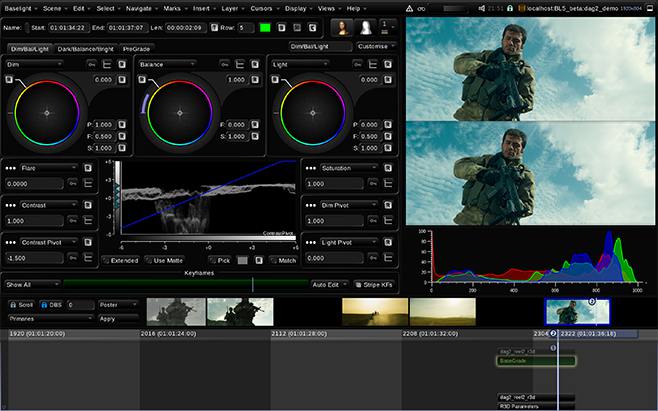Click small square icon left of Dim wheel
This screenshot has height=411, width=658.
9,79
